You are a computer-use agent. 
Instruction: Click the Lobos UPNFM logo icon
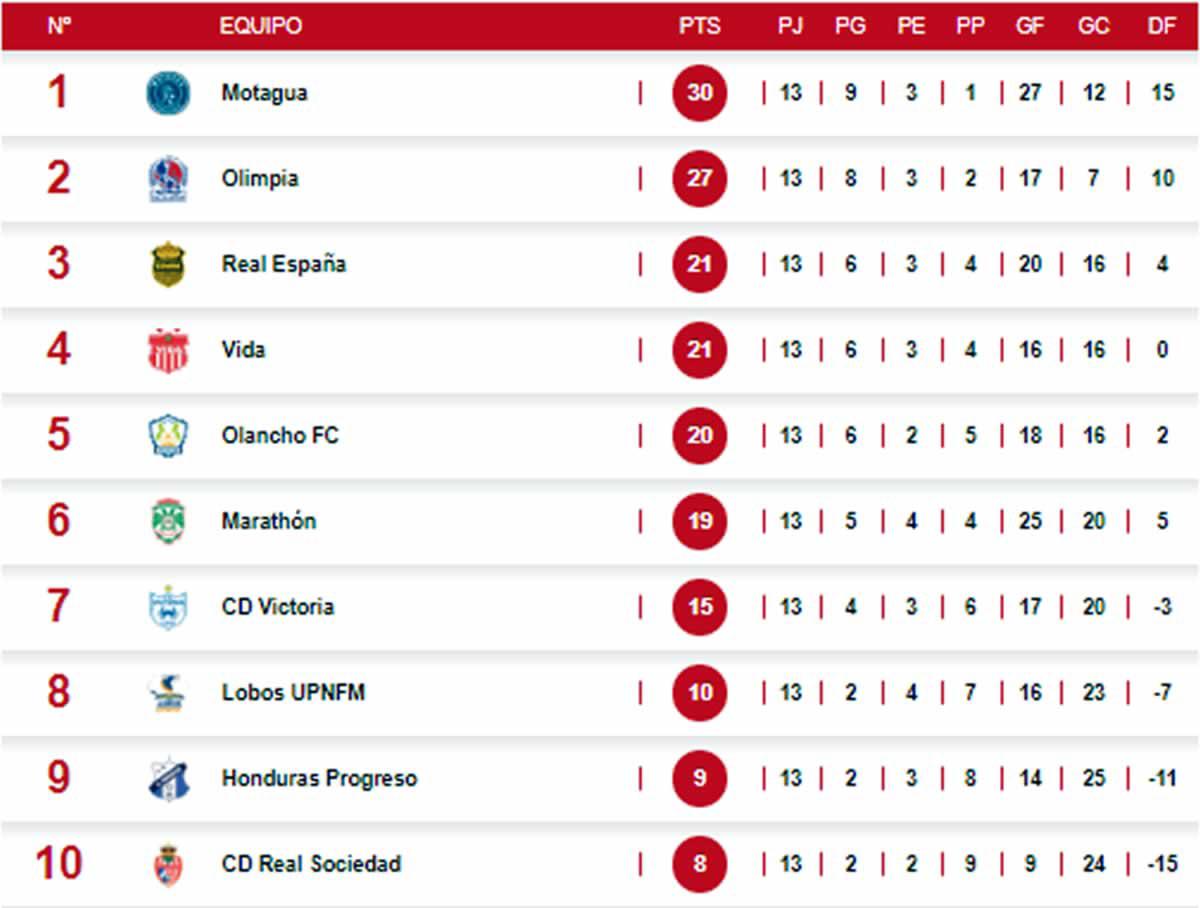pos(168,693)
